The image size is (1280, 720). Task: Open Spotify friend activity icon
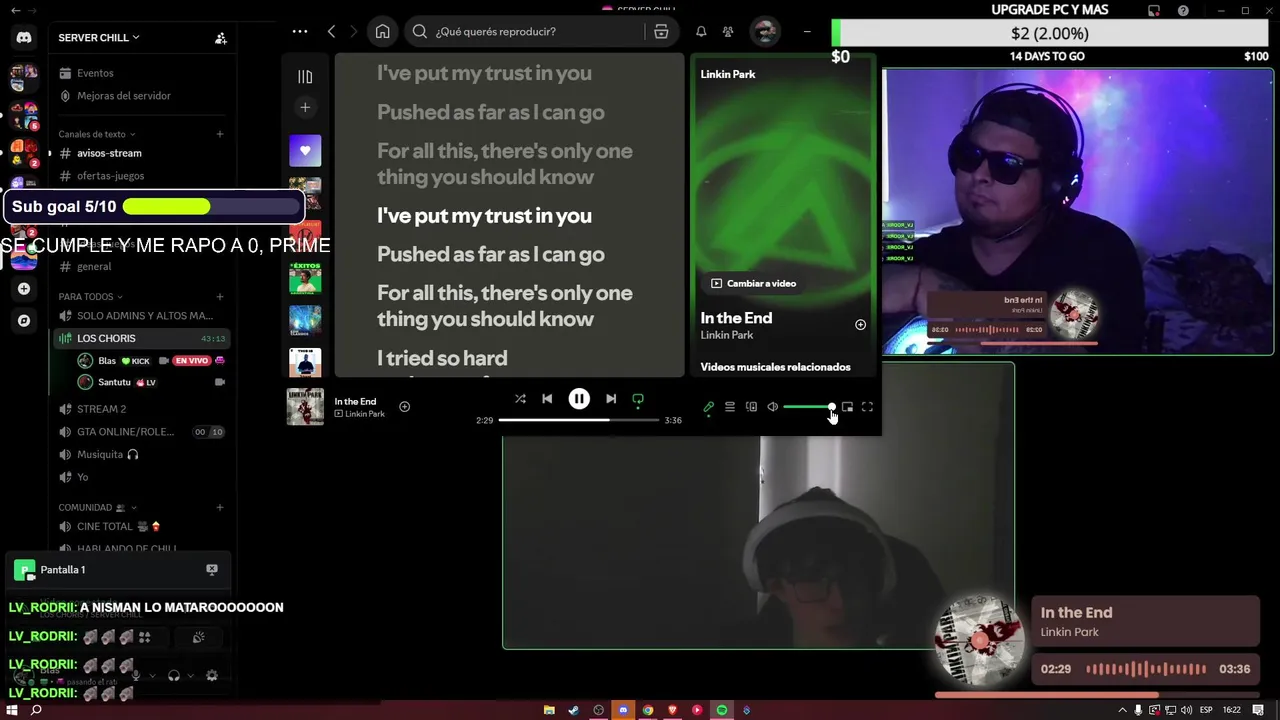pos(728,31)
